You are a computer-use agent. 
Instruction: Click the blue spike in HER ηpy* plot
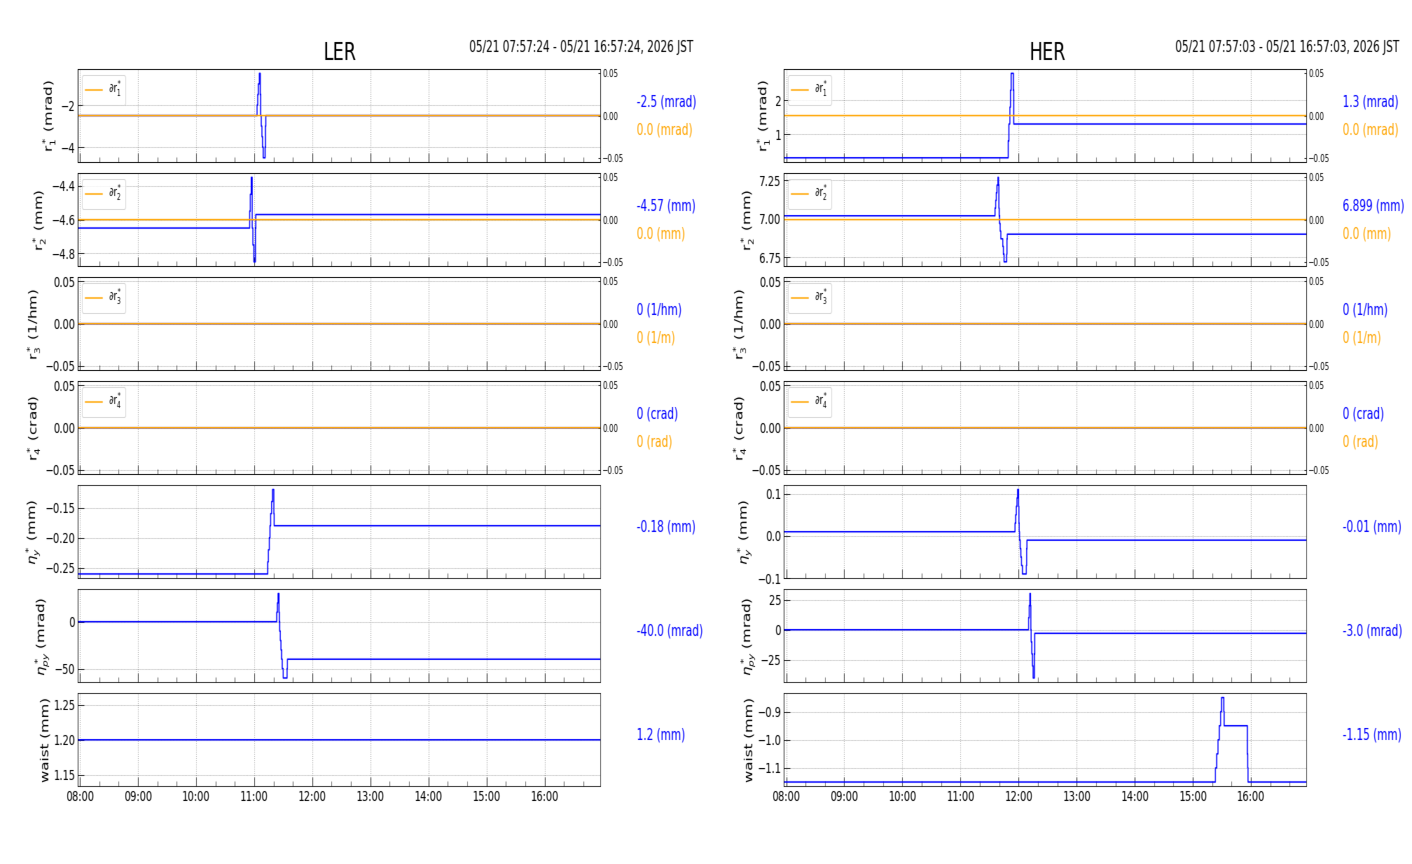(x=1031, y=635)
